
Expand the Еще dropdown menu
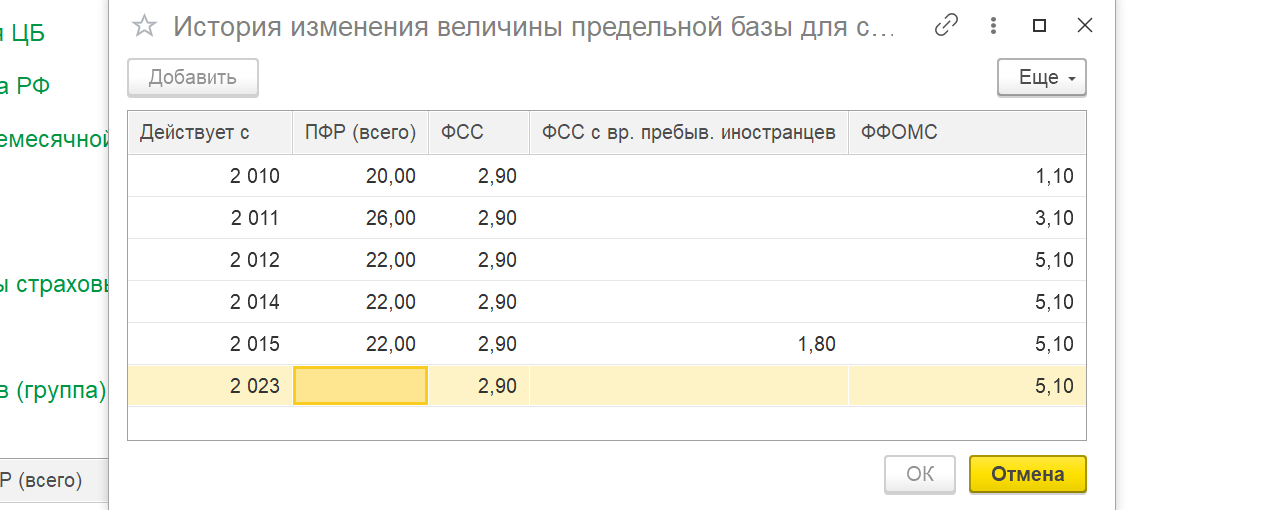[1041, 78]
